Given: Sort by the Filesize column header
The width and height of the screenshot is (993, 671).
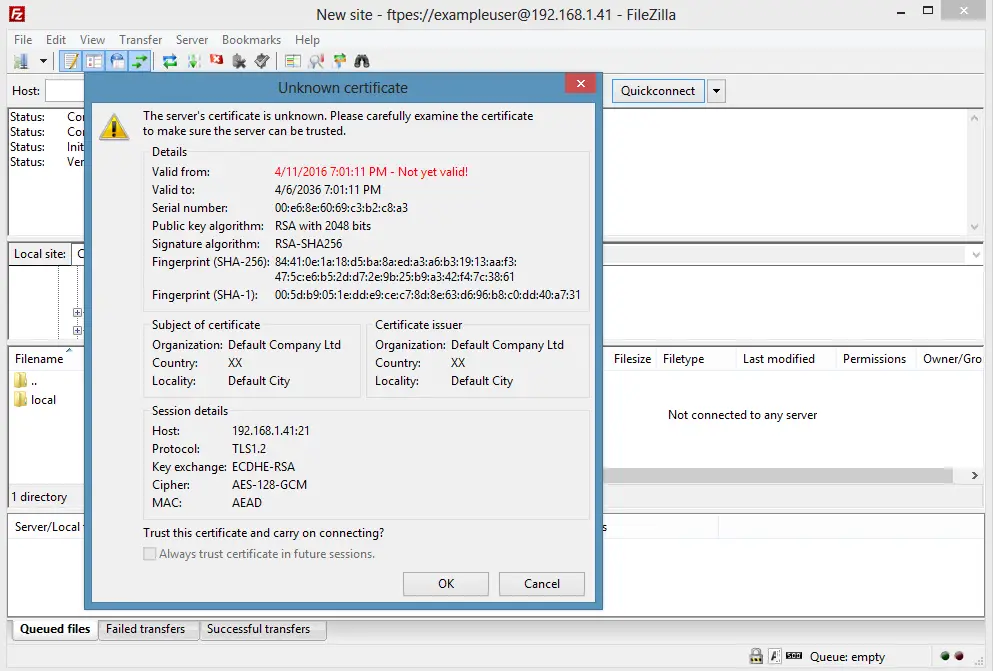Looking at the screenshot, I should coord(632,359).
